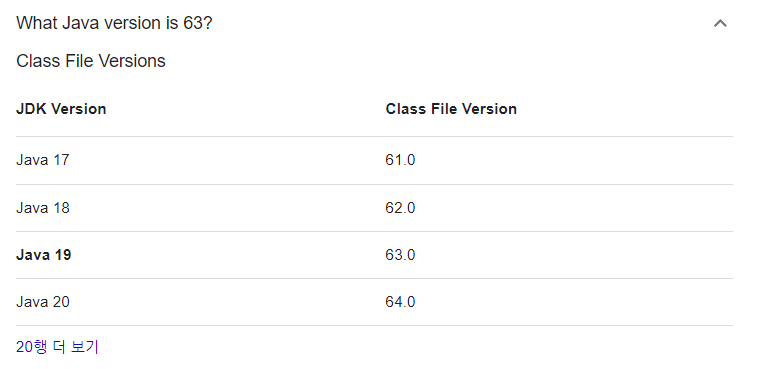Click the word 'Java' in the question
Screen dimensions: 759x369
pyautogui.click(x=79, y=23)
